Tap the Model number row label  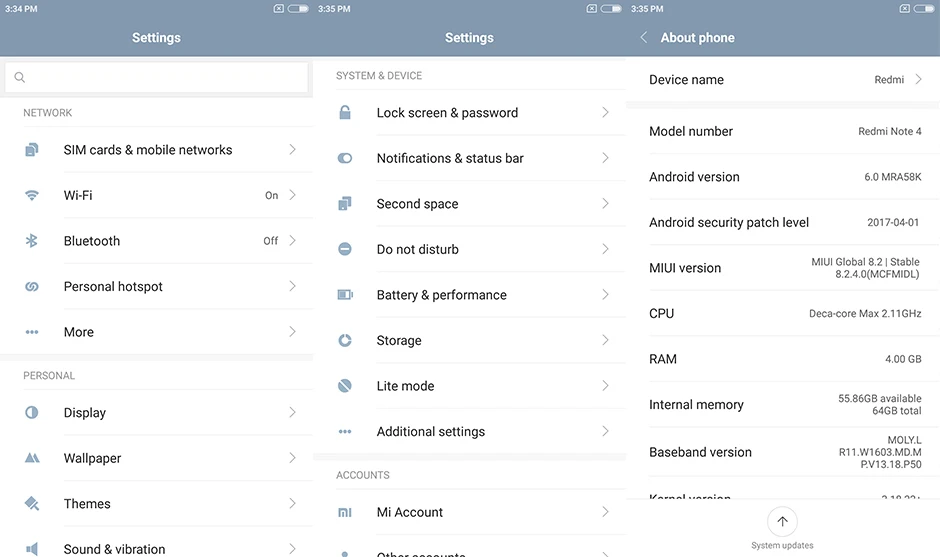[691, 131]
